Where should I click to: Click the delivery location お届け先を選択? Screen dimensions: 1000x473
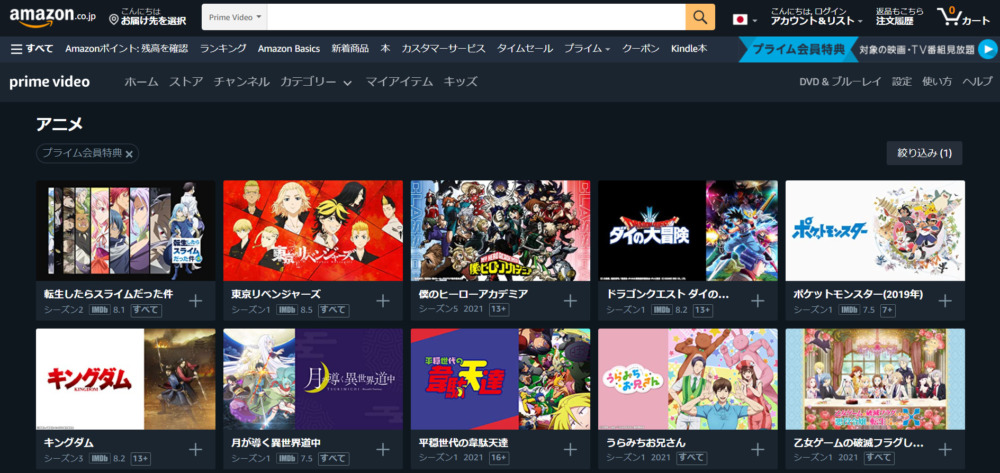coord(147,17)
